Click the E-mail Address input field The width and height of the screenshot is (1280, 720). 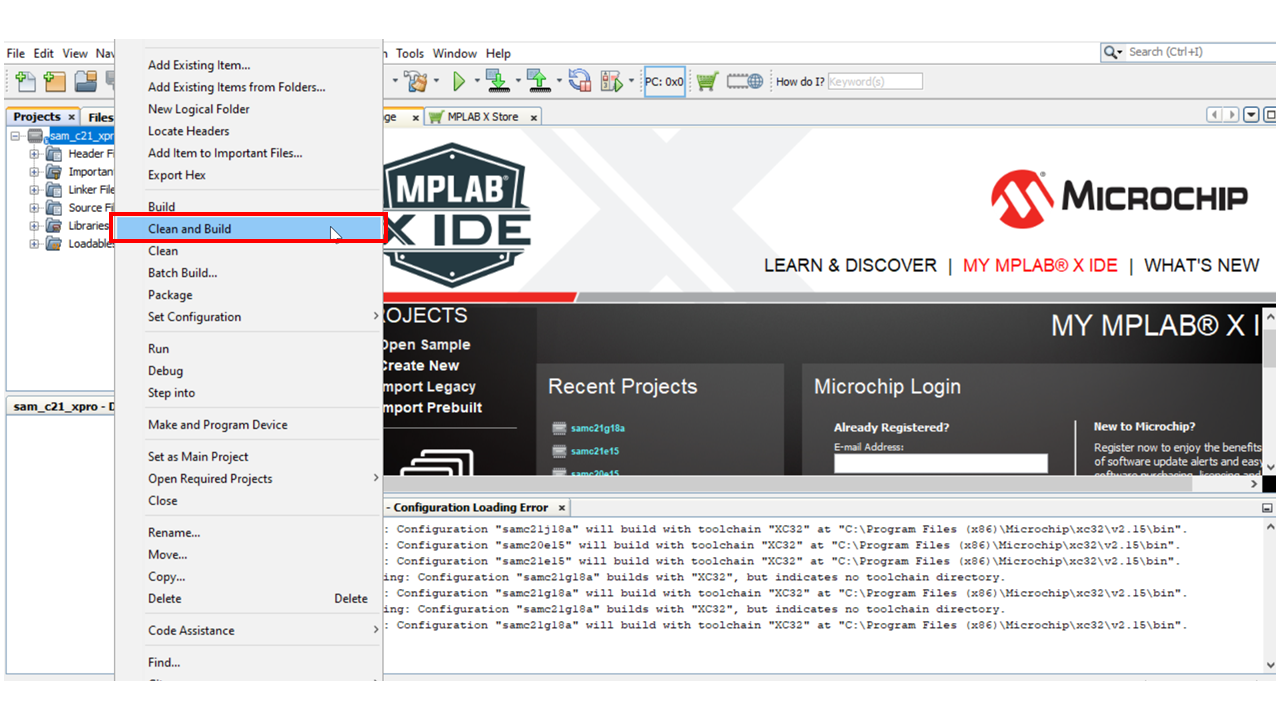tap(940, 463)
